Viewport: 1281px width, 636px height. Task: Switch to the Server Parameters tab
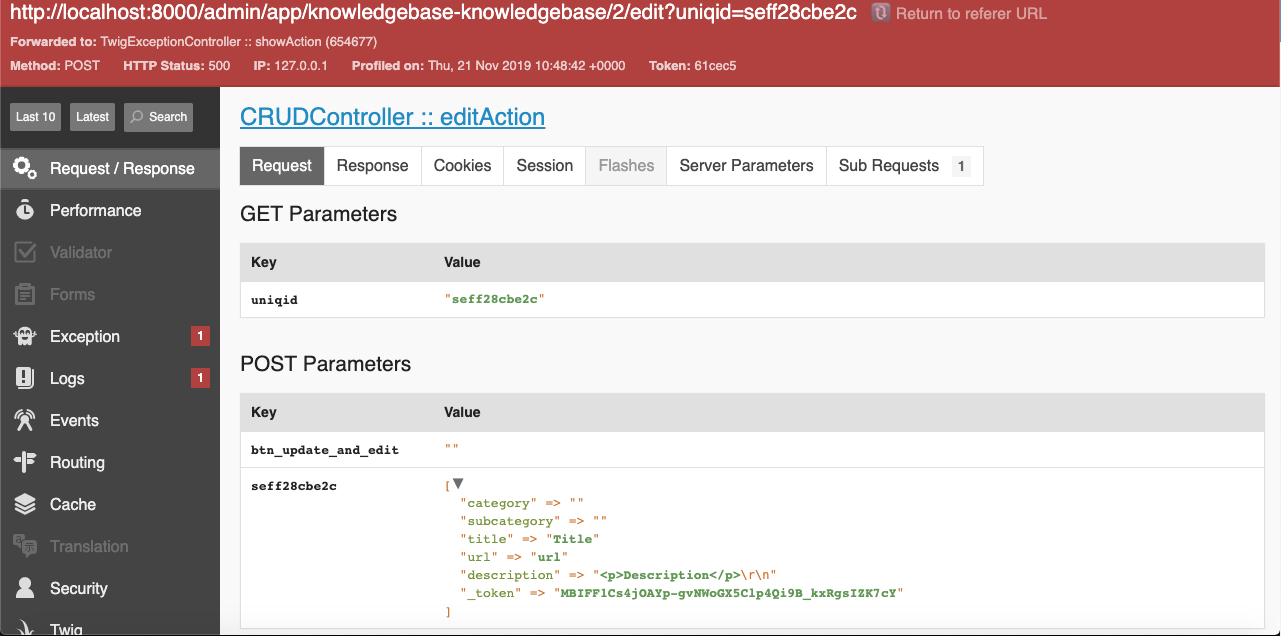(x=746, y=166)
